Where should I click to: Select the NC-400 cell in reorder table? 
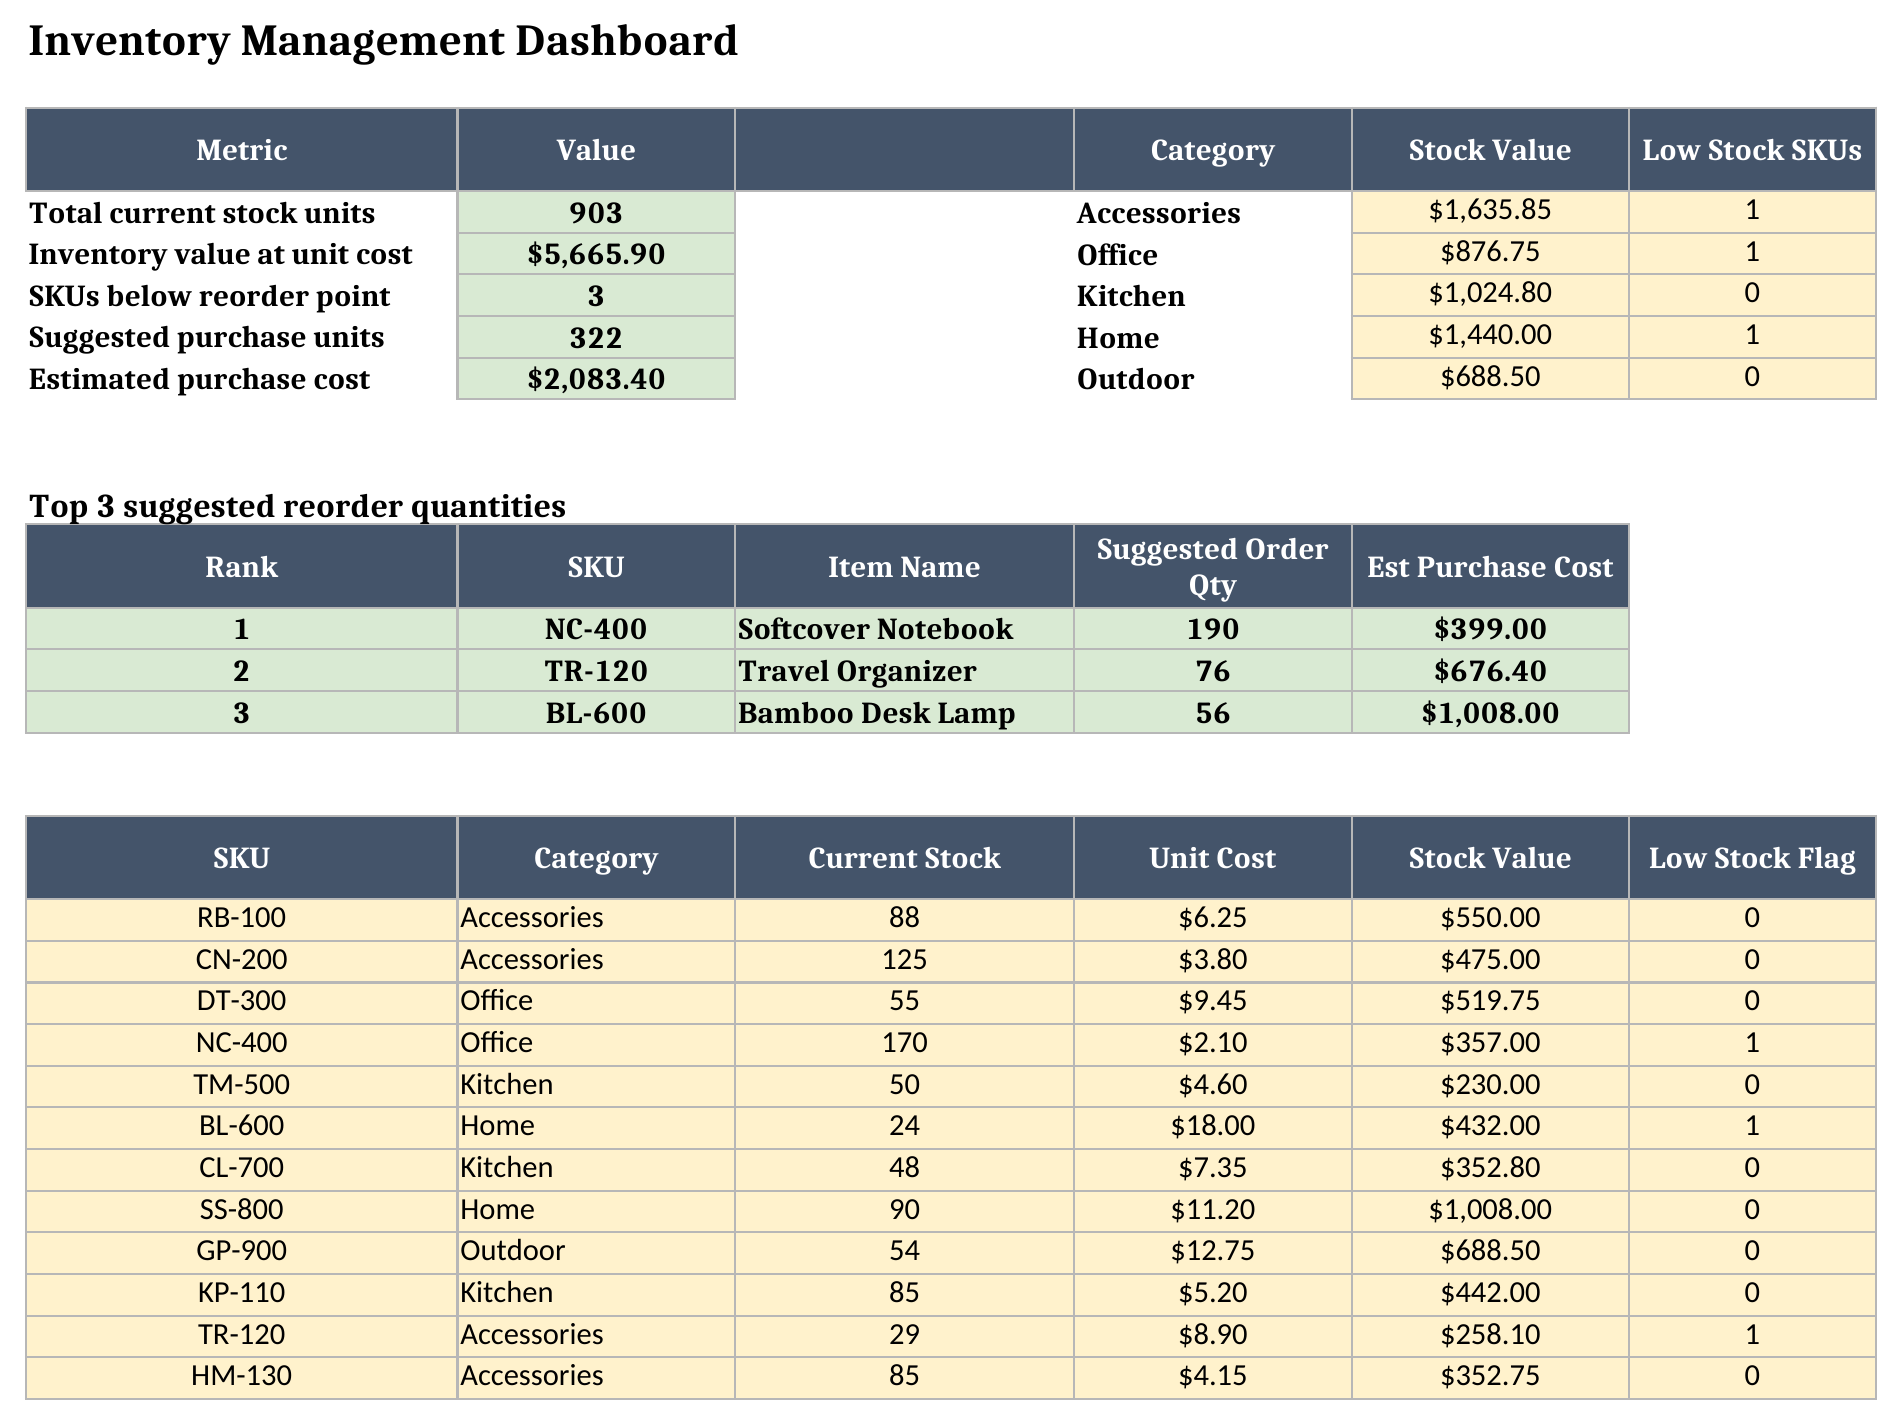coord(596,629)
